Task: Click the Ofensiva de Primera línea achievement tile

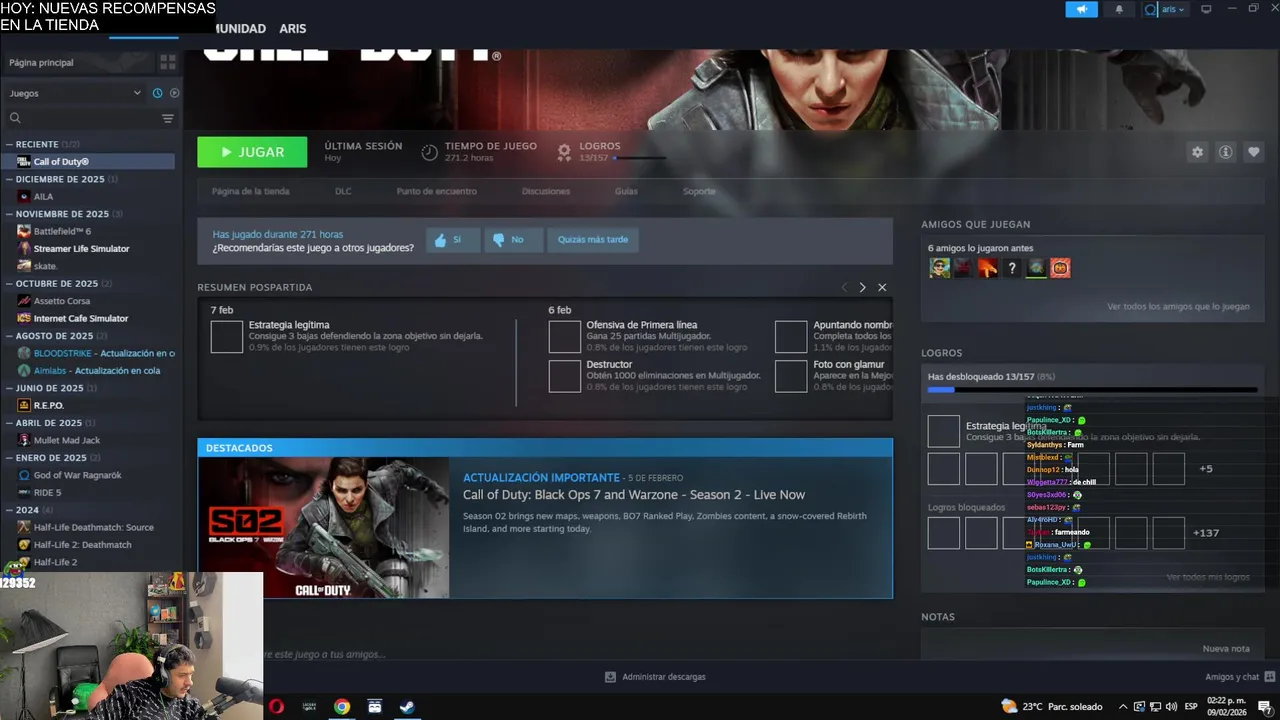Action: pyautogui.click(x=565, y=337)
